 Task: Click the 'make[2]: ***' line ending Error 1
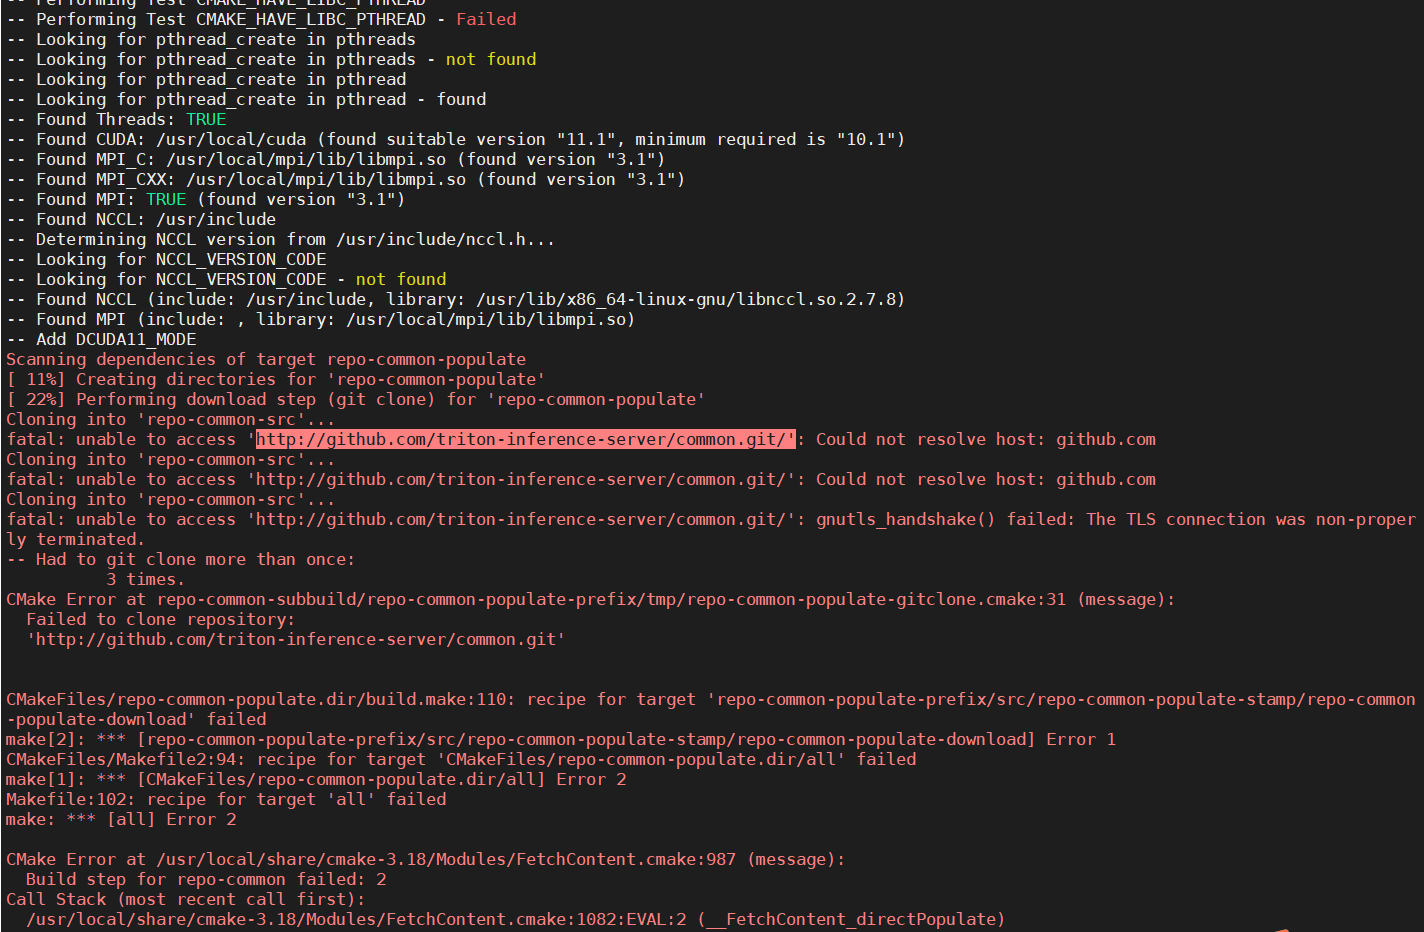click(561, 739)
